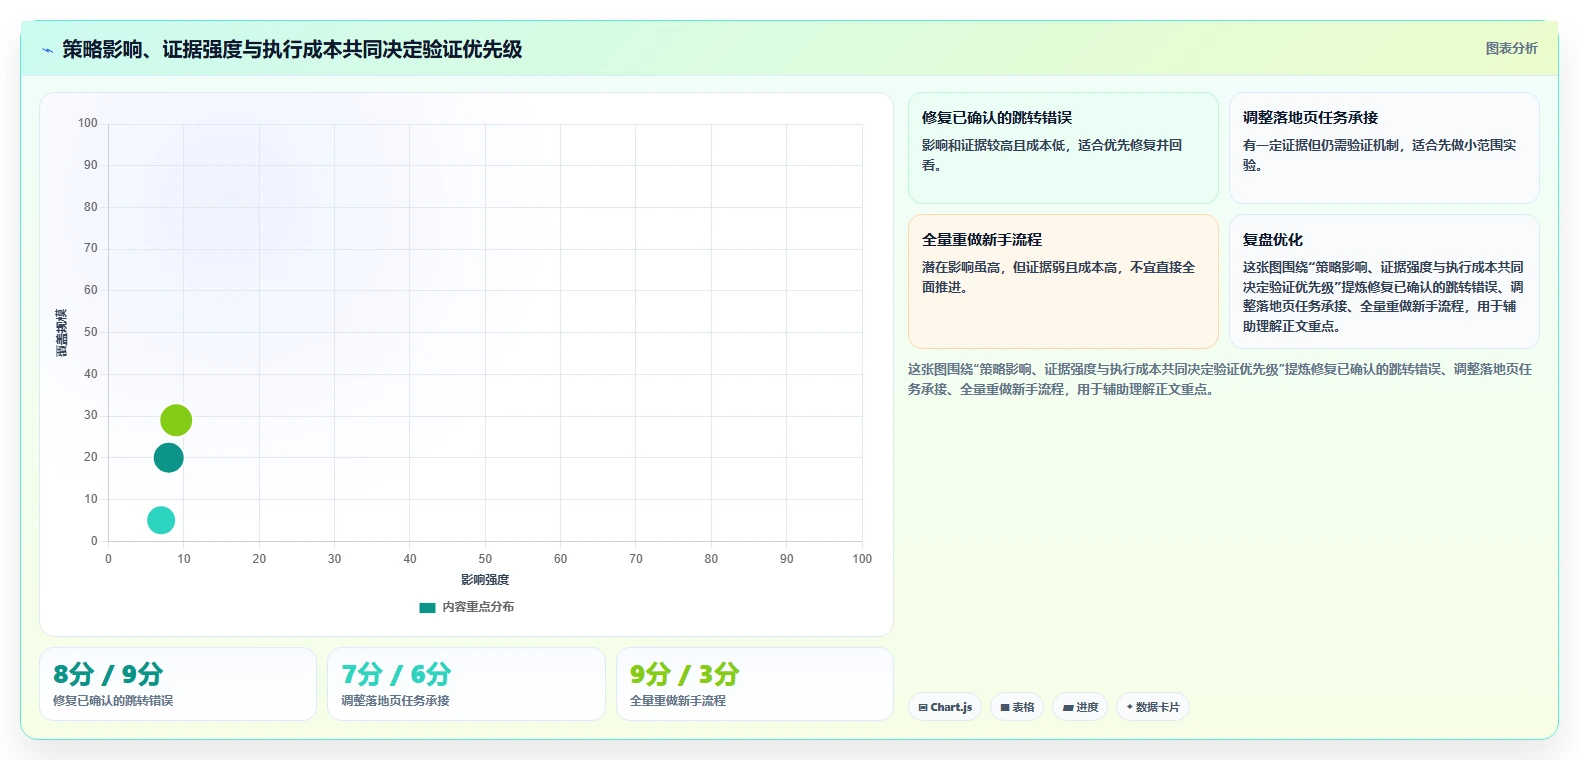This screenshot has width=1579, height=760.
Task: Click the 进度 tag chip
Action: click(x=1080, y=707)
